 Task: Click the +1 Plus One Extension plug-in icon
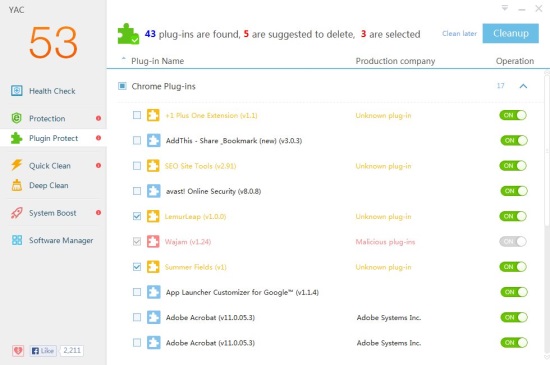[153, 115]
